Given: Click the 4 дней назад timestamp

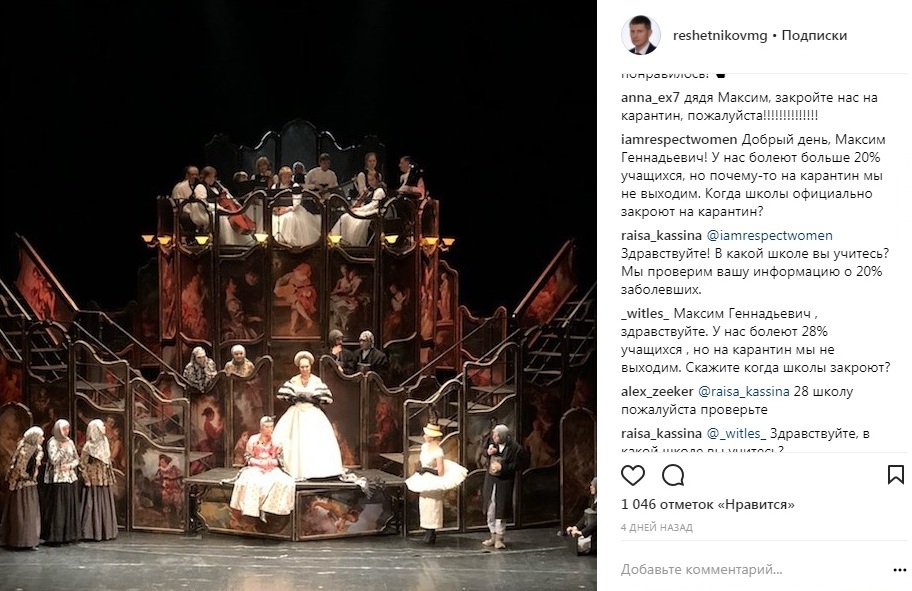Looking at the screenshot, I should click(657, 528).
